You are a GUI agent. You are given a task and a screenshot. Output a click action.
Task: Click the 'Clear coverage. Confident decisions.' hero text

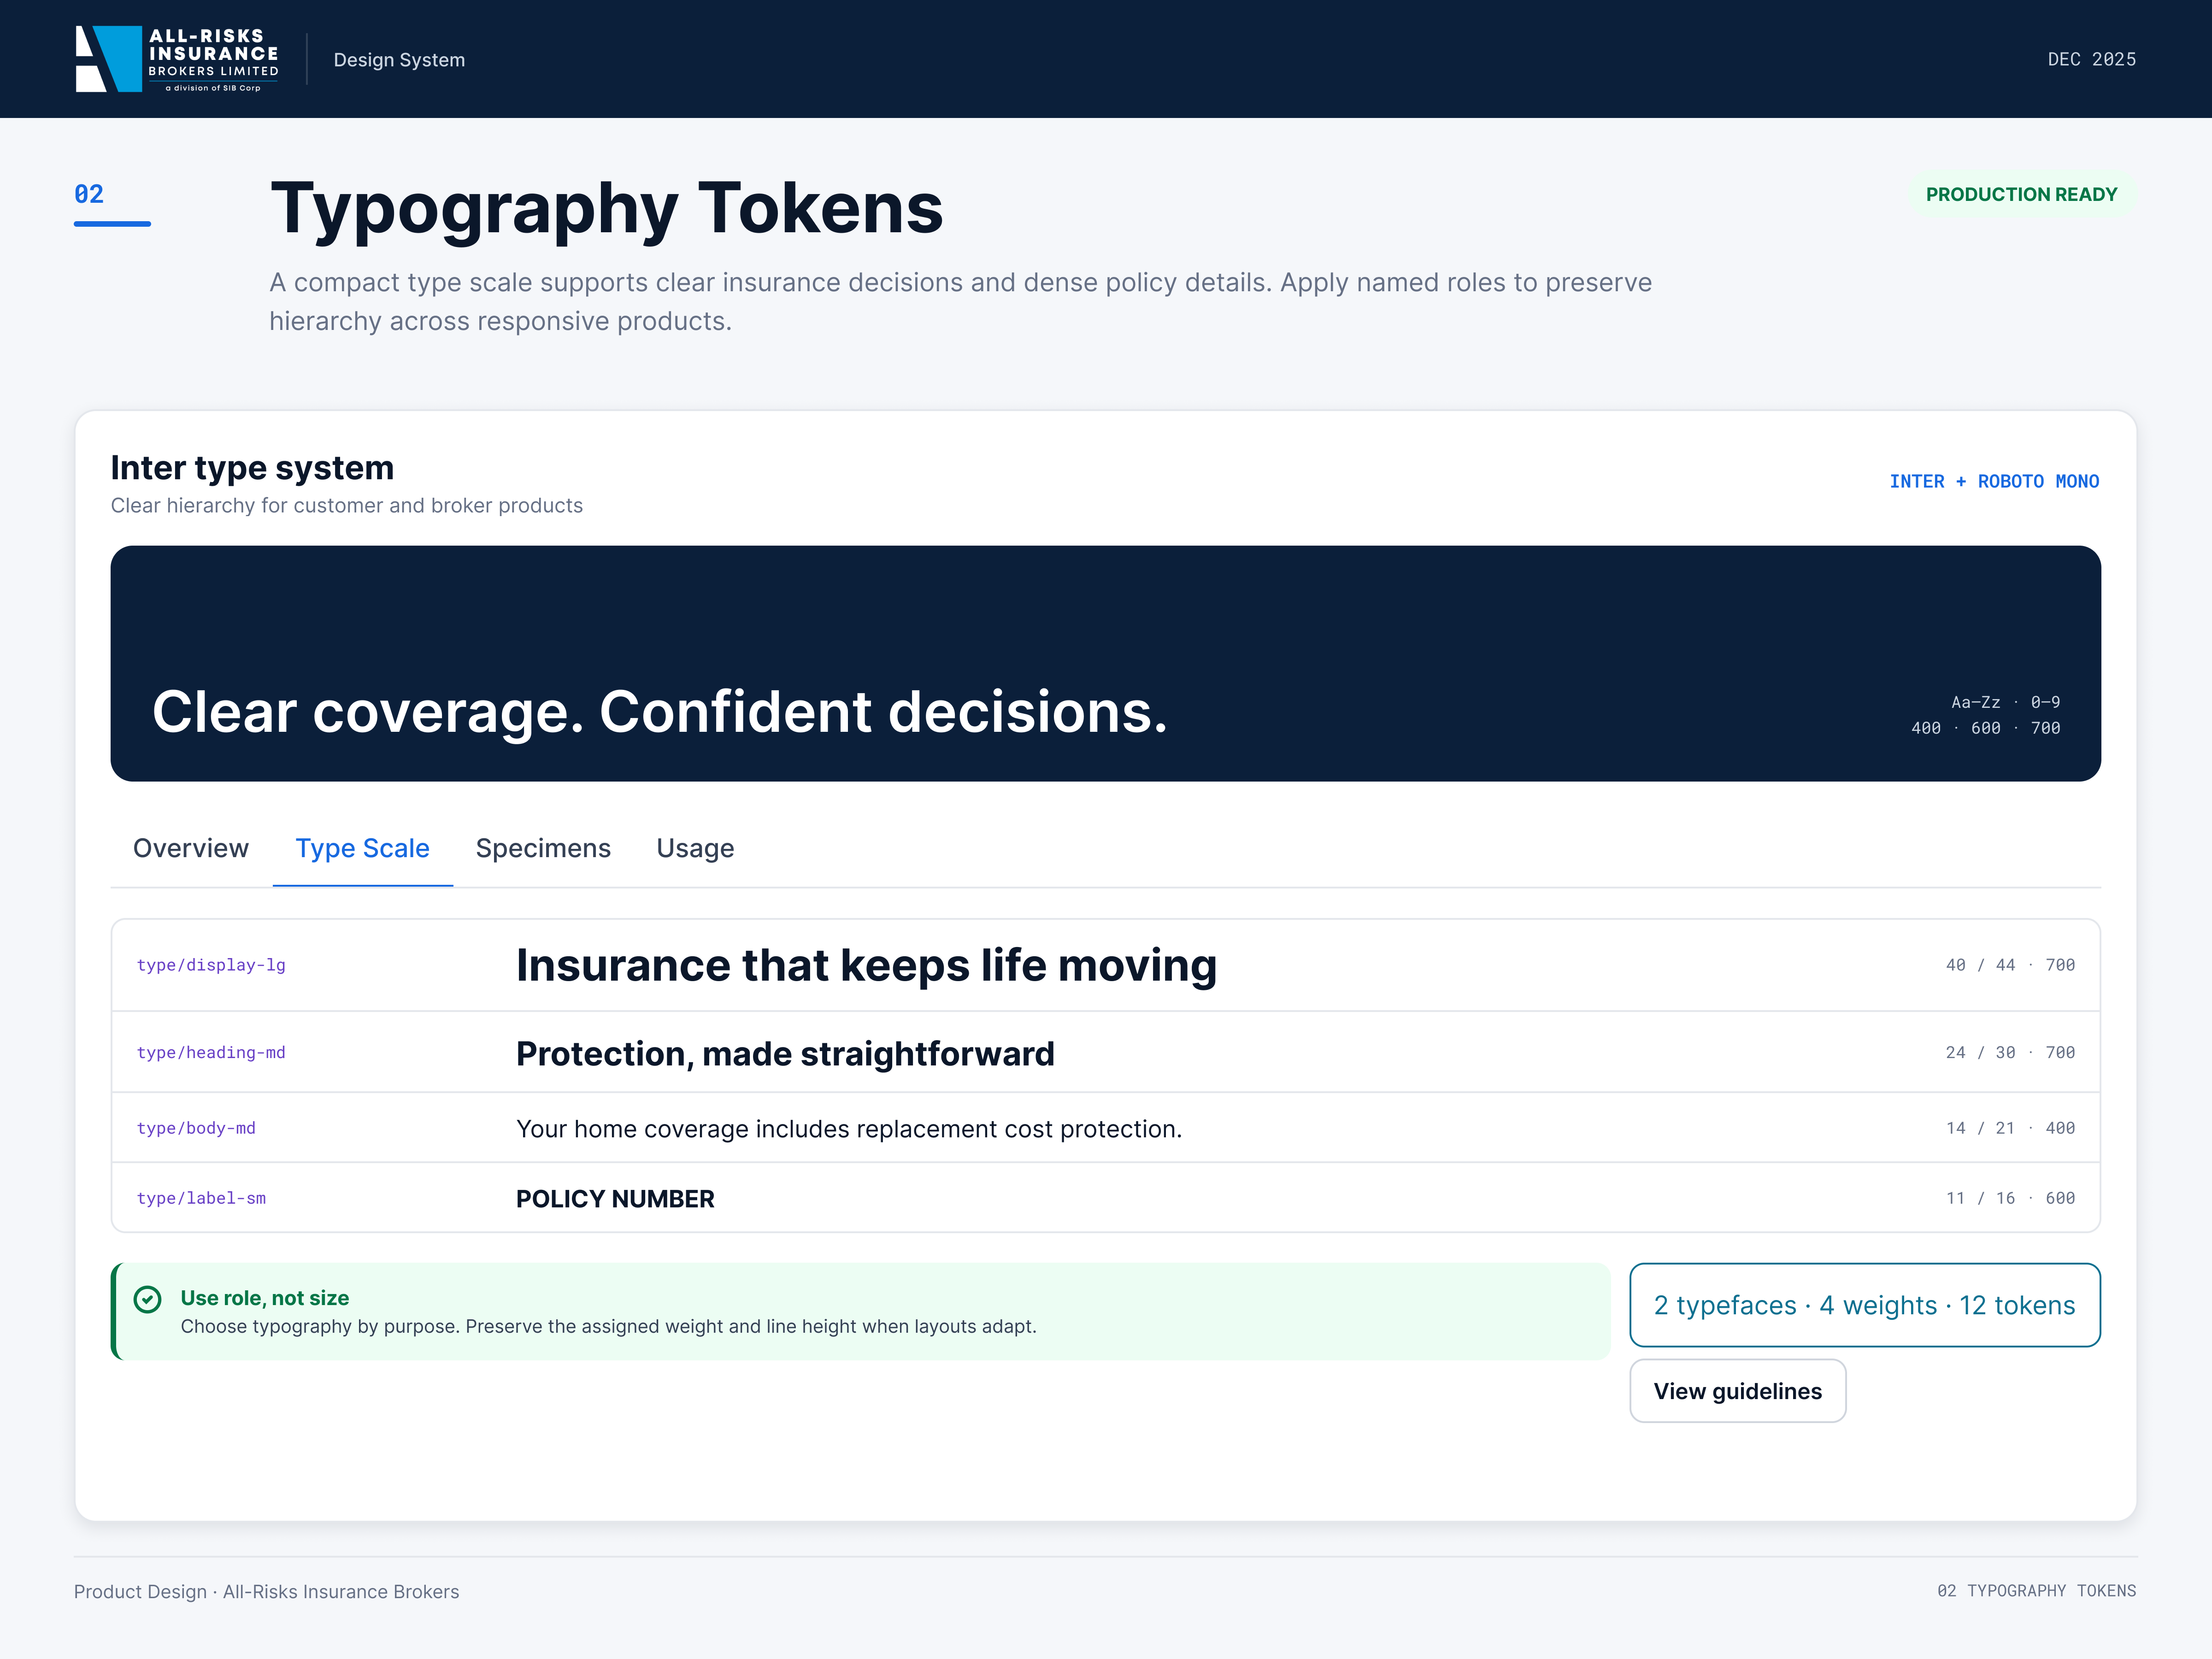(x=660, y=712)
